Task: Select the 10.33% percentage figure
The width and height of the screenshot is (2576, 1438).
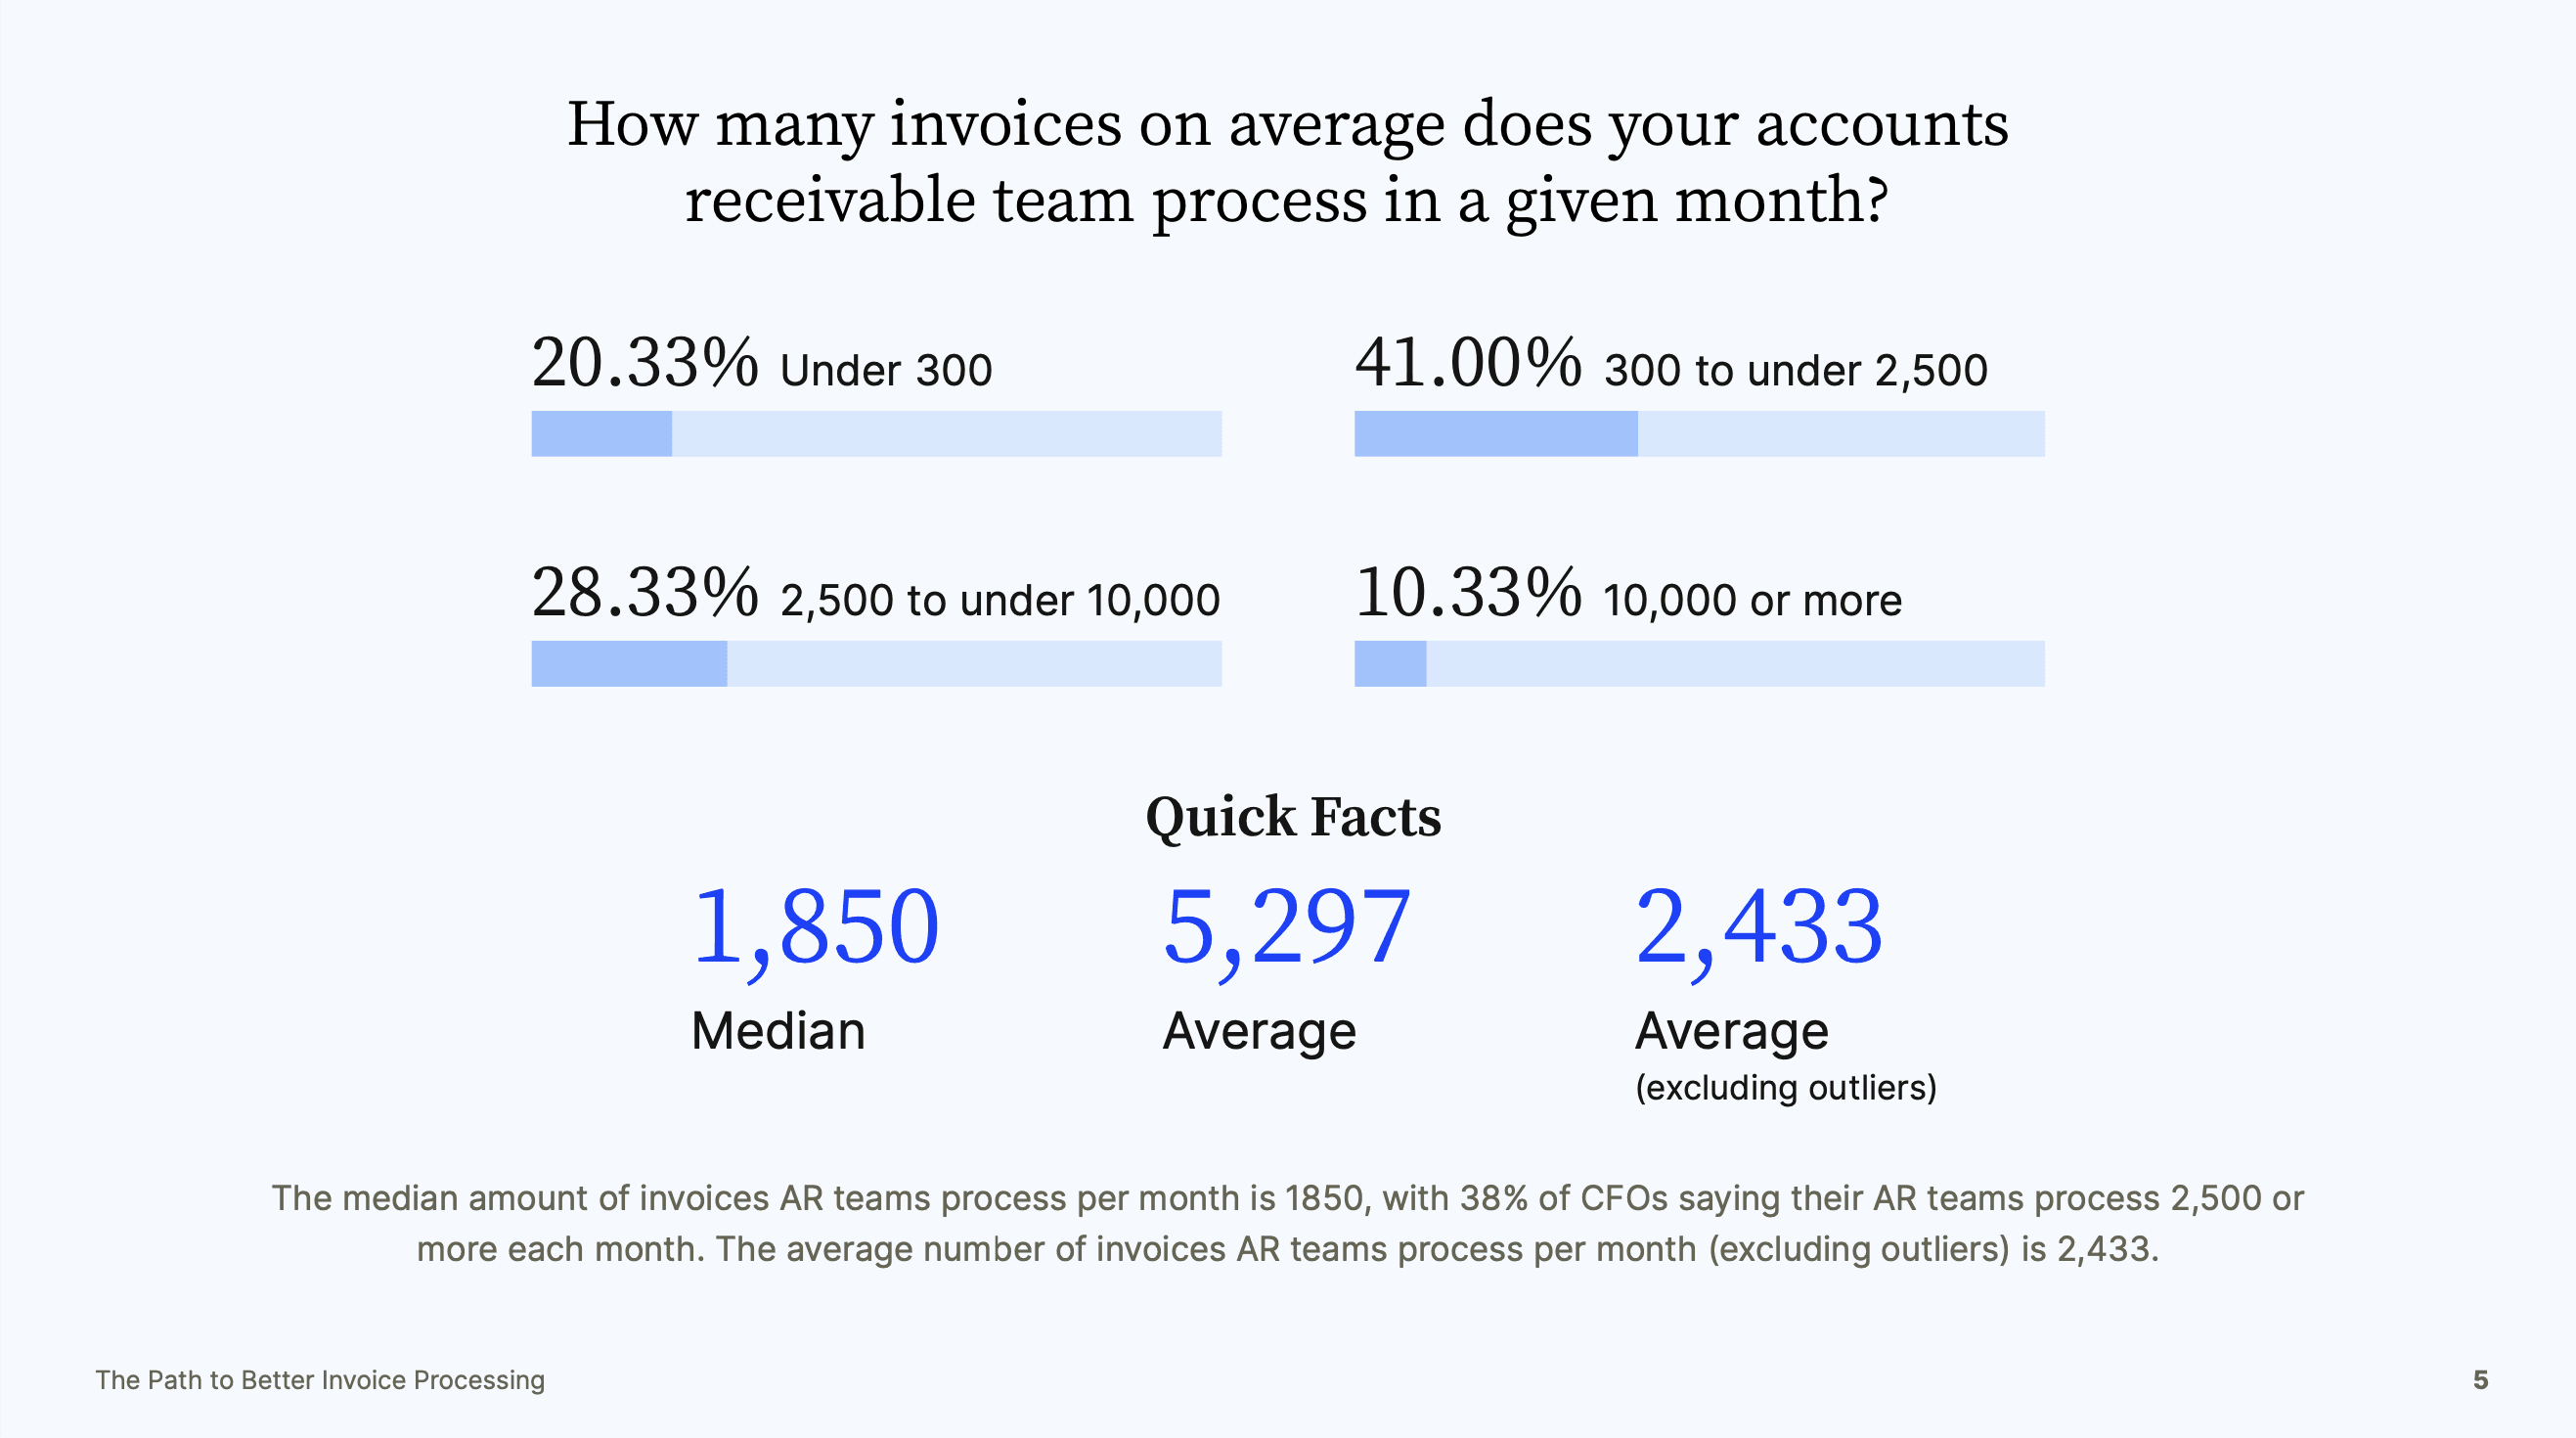Action: [x=1468, y=594]
